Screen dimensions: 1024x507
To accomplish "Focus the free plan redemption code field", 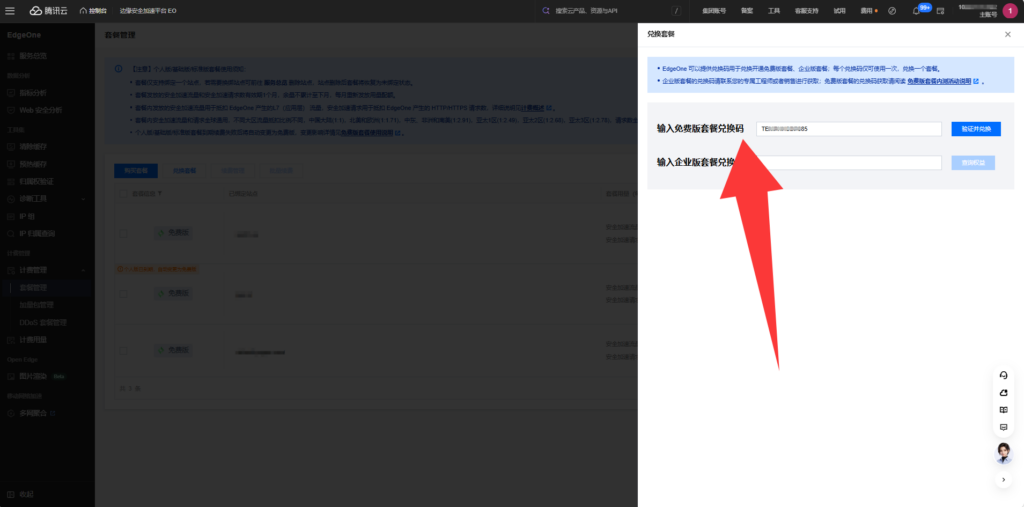I will click(848, 129).
